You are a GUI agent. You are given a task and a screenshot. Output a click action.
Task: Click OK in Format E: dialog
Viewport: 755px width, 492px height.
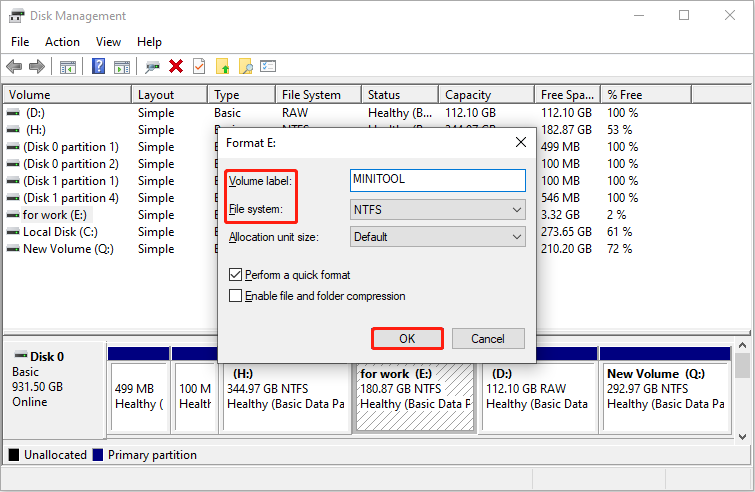[407, 338]
